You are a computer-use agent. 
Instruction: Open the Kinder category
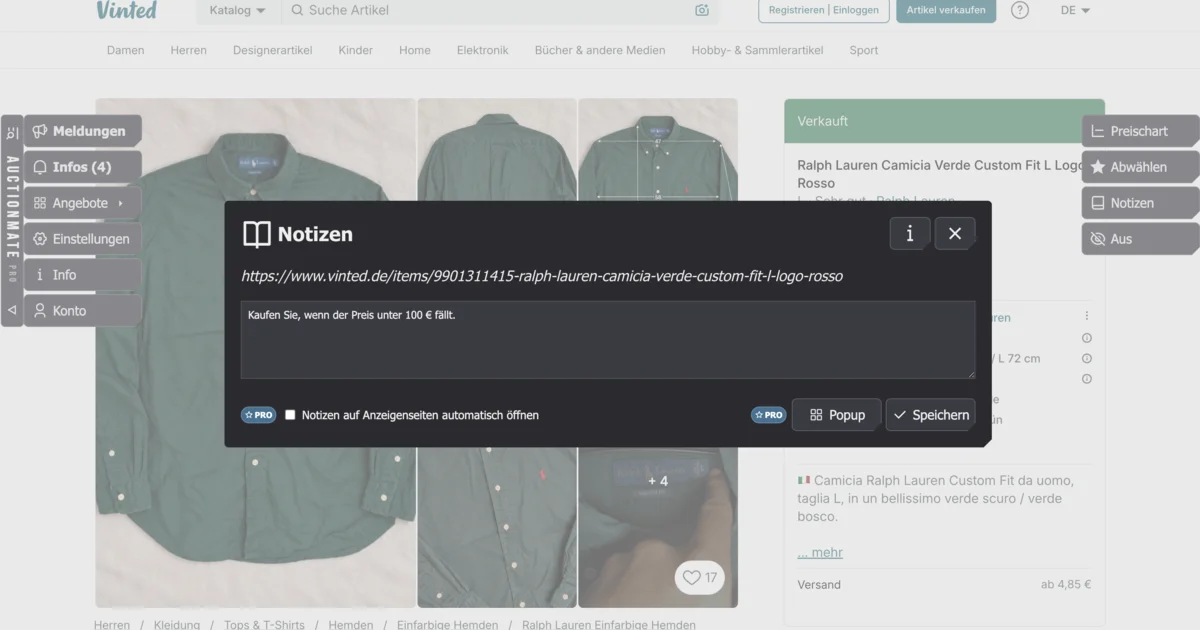pos(356,50)
